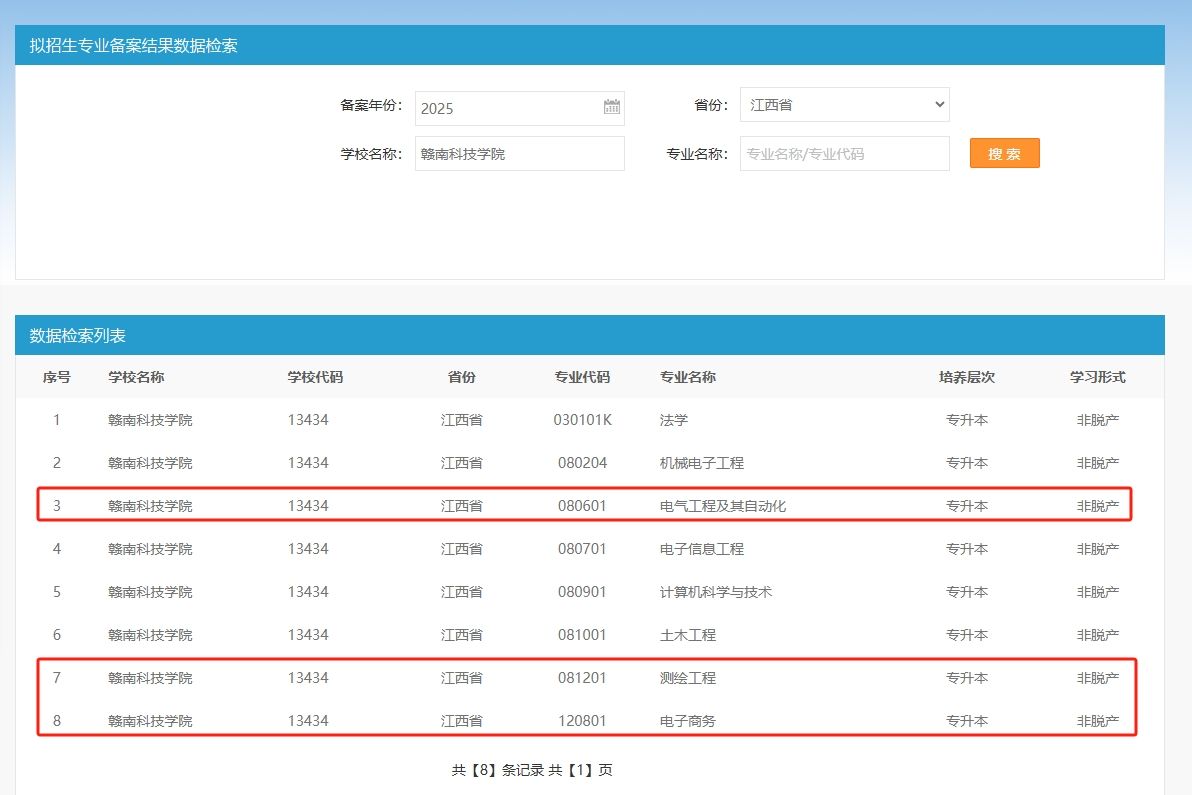Click the 学校名称 field with 赣南科技学院
The width and height of the screenshot is (1192, 795).
[x=519, y=154]
